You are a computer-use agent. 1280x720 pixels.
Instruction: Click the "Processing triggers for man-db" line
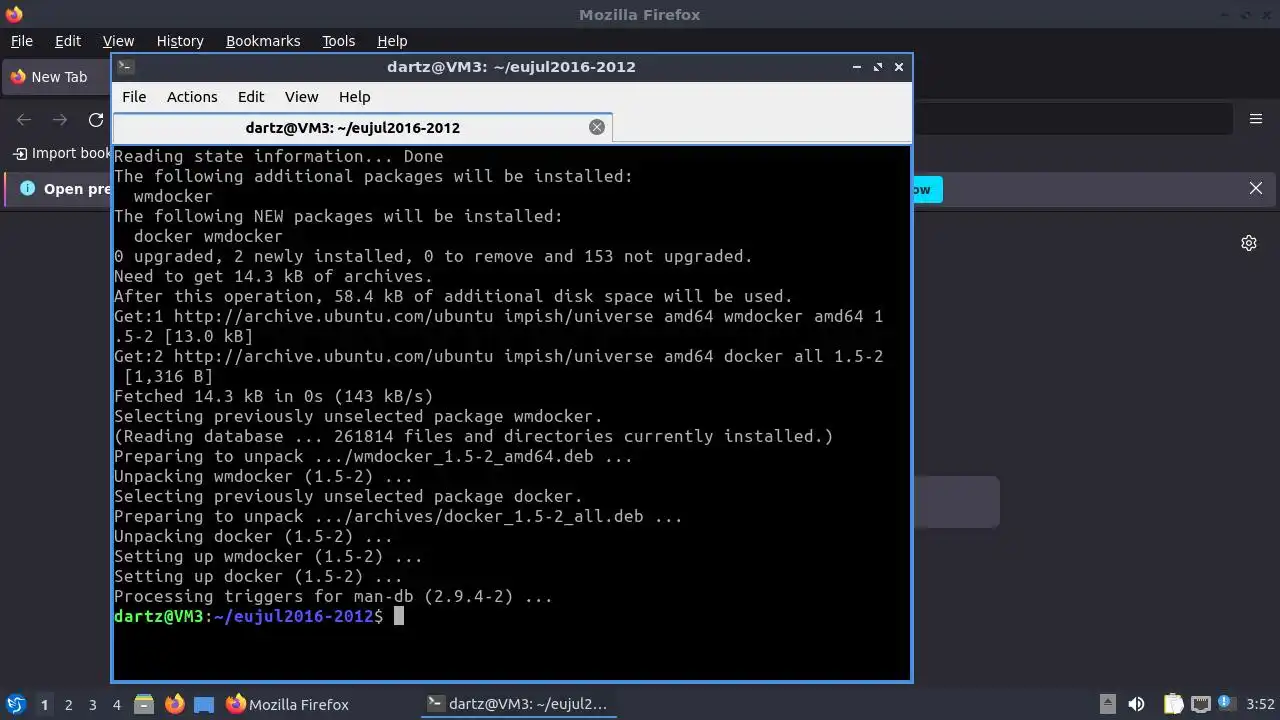coord(333,596)
